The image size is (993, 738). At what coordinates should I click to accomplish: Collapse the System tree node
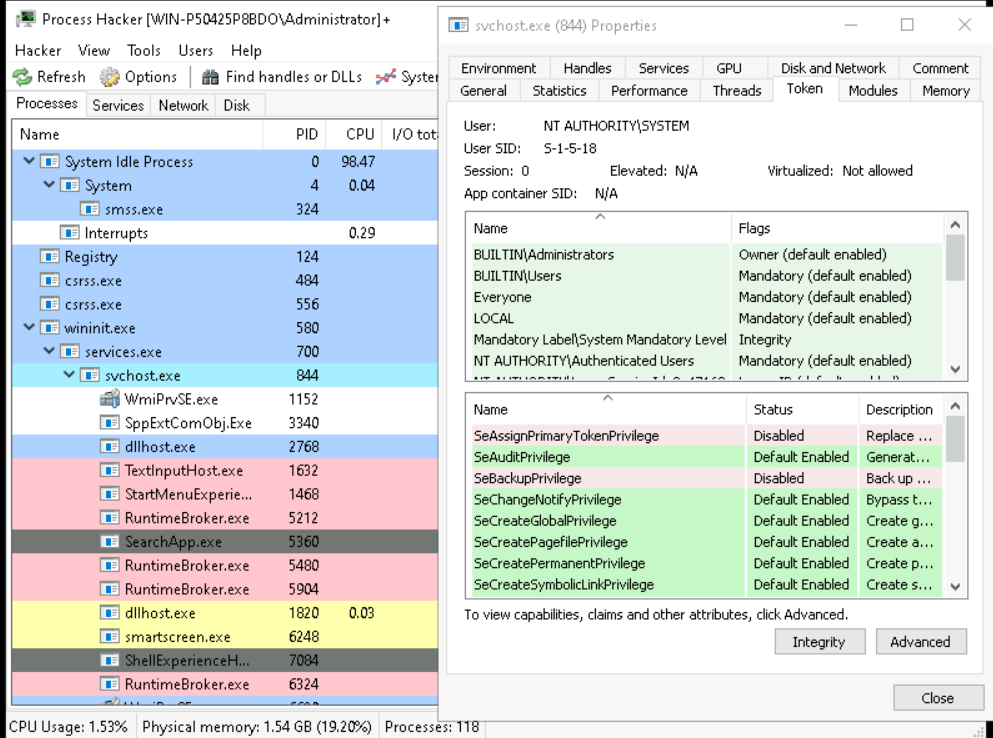point(49,185)
